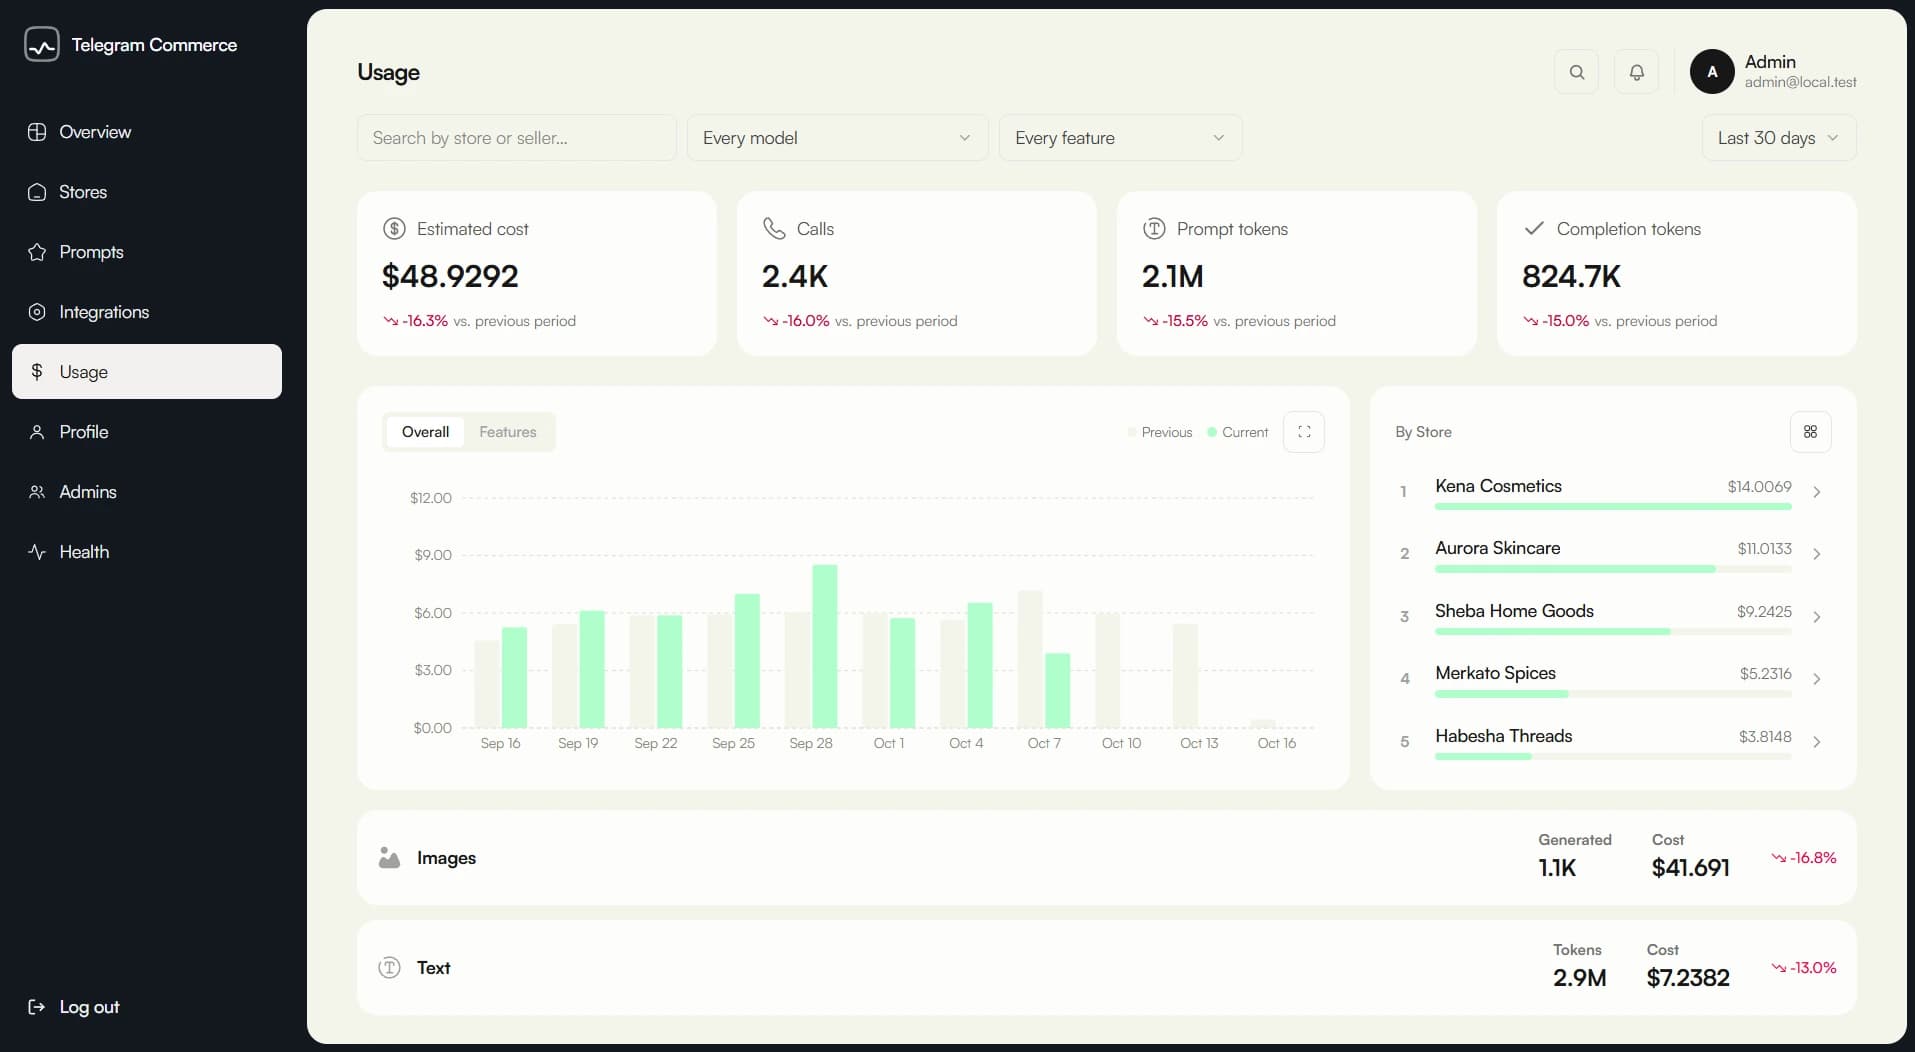Expand Aurora Skincare store chevron
This screenshot has height=1052, width=1915.
[x=1817, y=554]
